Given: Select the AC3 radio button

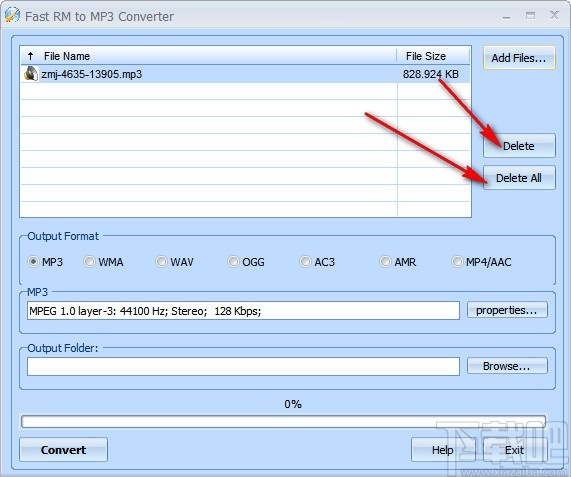Looking at the screenshot, I should coord(305,261).
